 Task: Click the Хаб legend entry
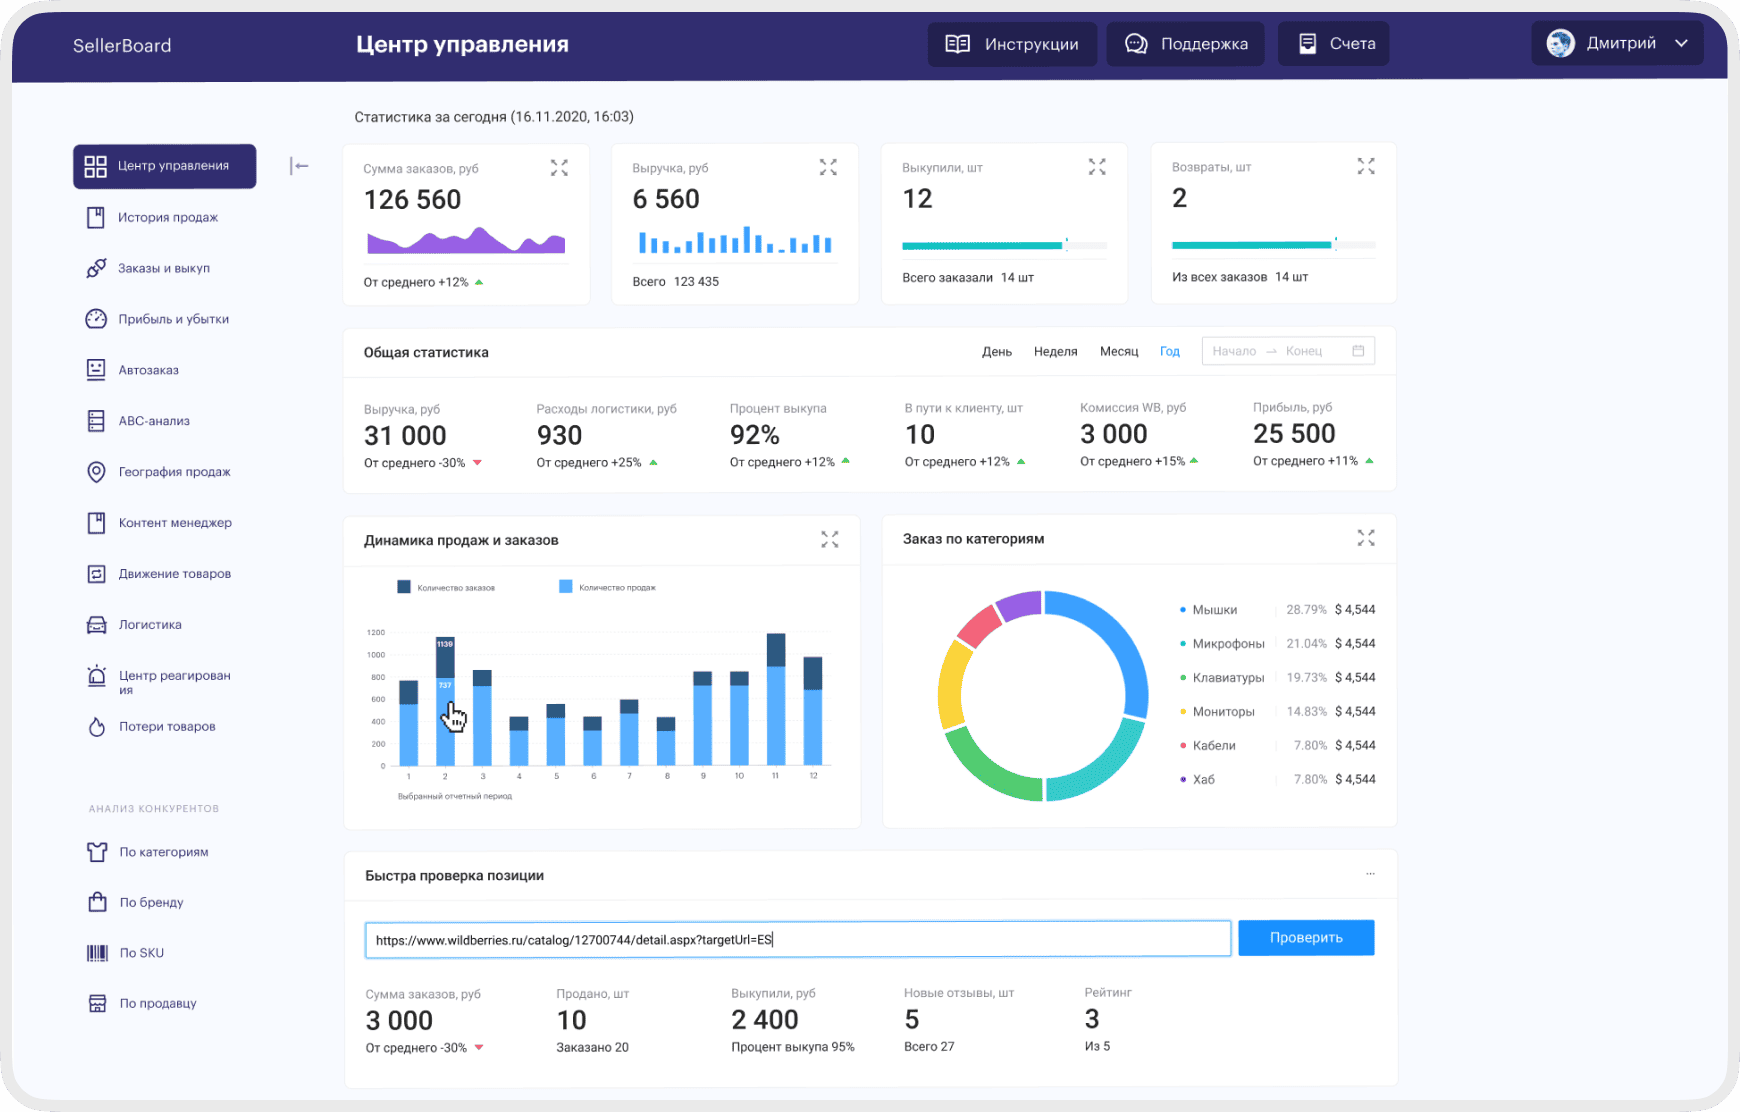1277,780
